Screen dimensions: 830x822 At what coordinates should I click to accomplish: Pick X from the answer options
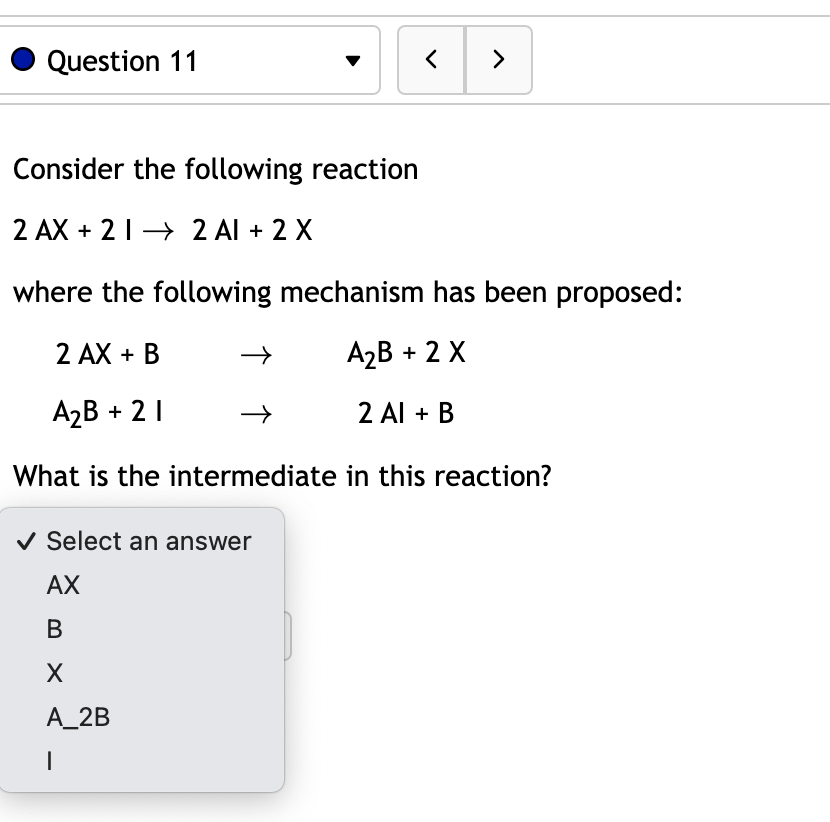54,672
